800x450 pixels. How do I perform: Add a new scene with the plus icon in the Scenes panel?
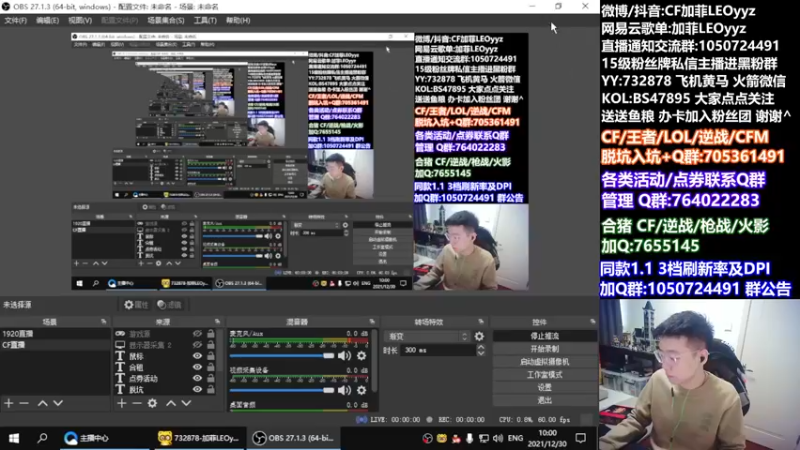coord(9,403)
